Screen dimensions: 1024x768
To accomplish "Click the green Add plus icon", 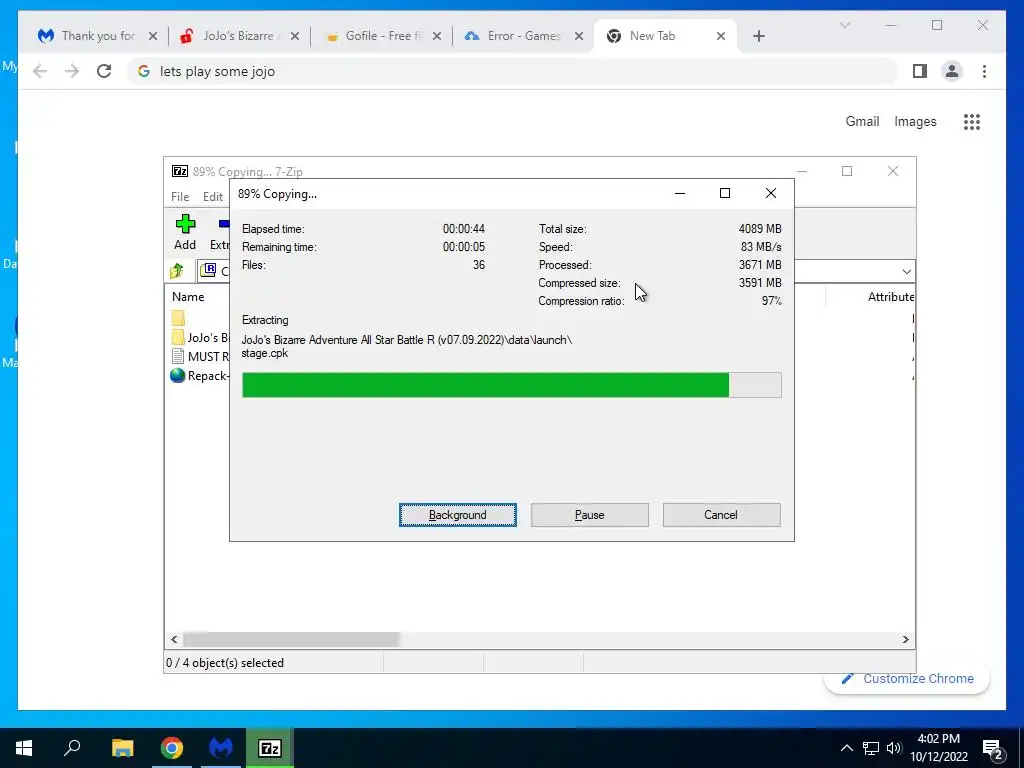I will pyautogui.click(x=185, y=224).
